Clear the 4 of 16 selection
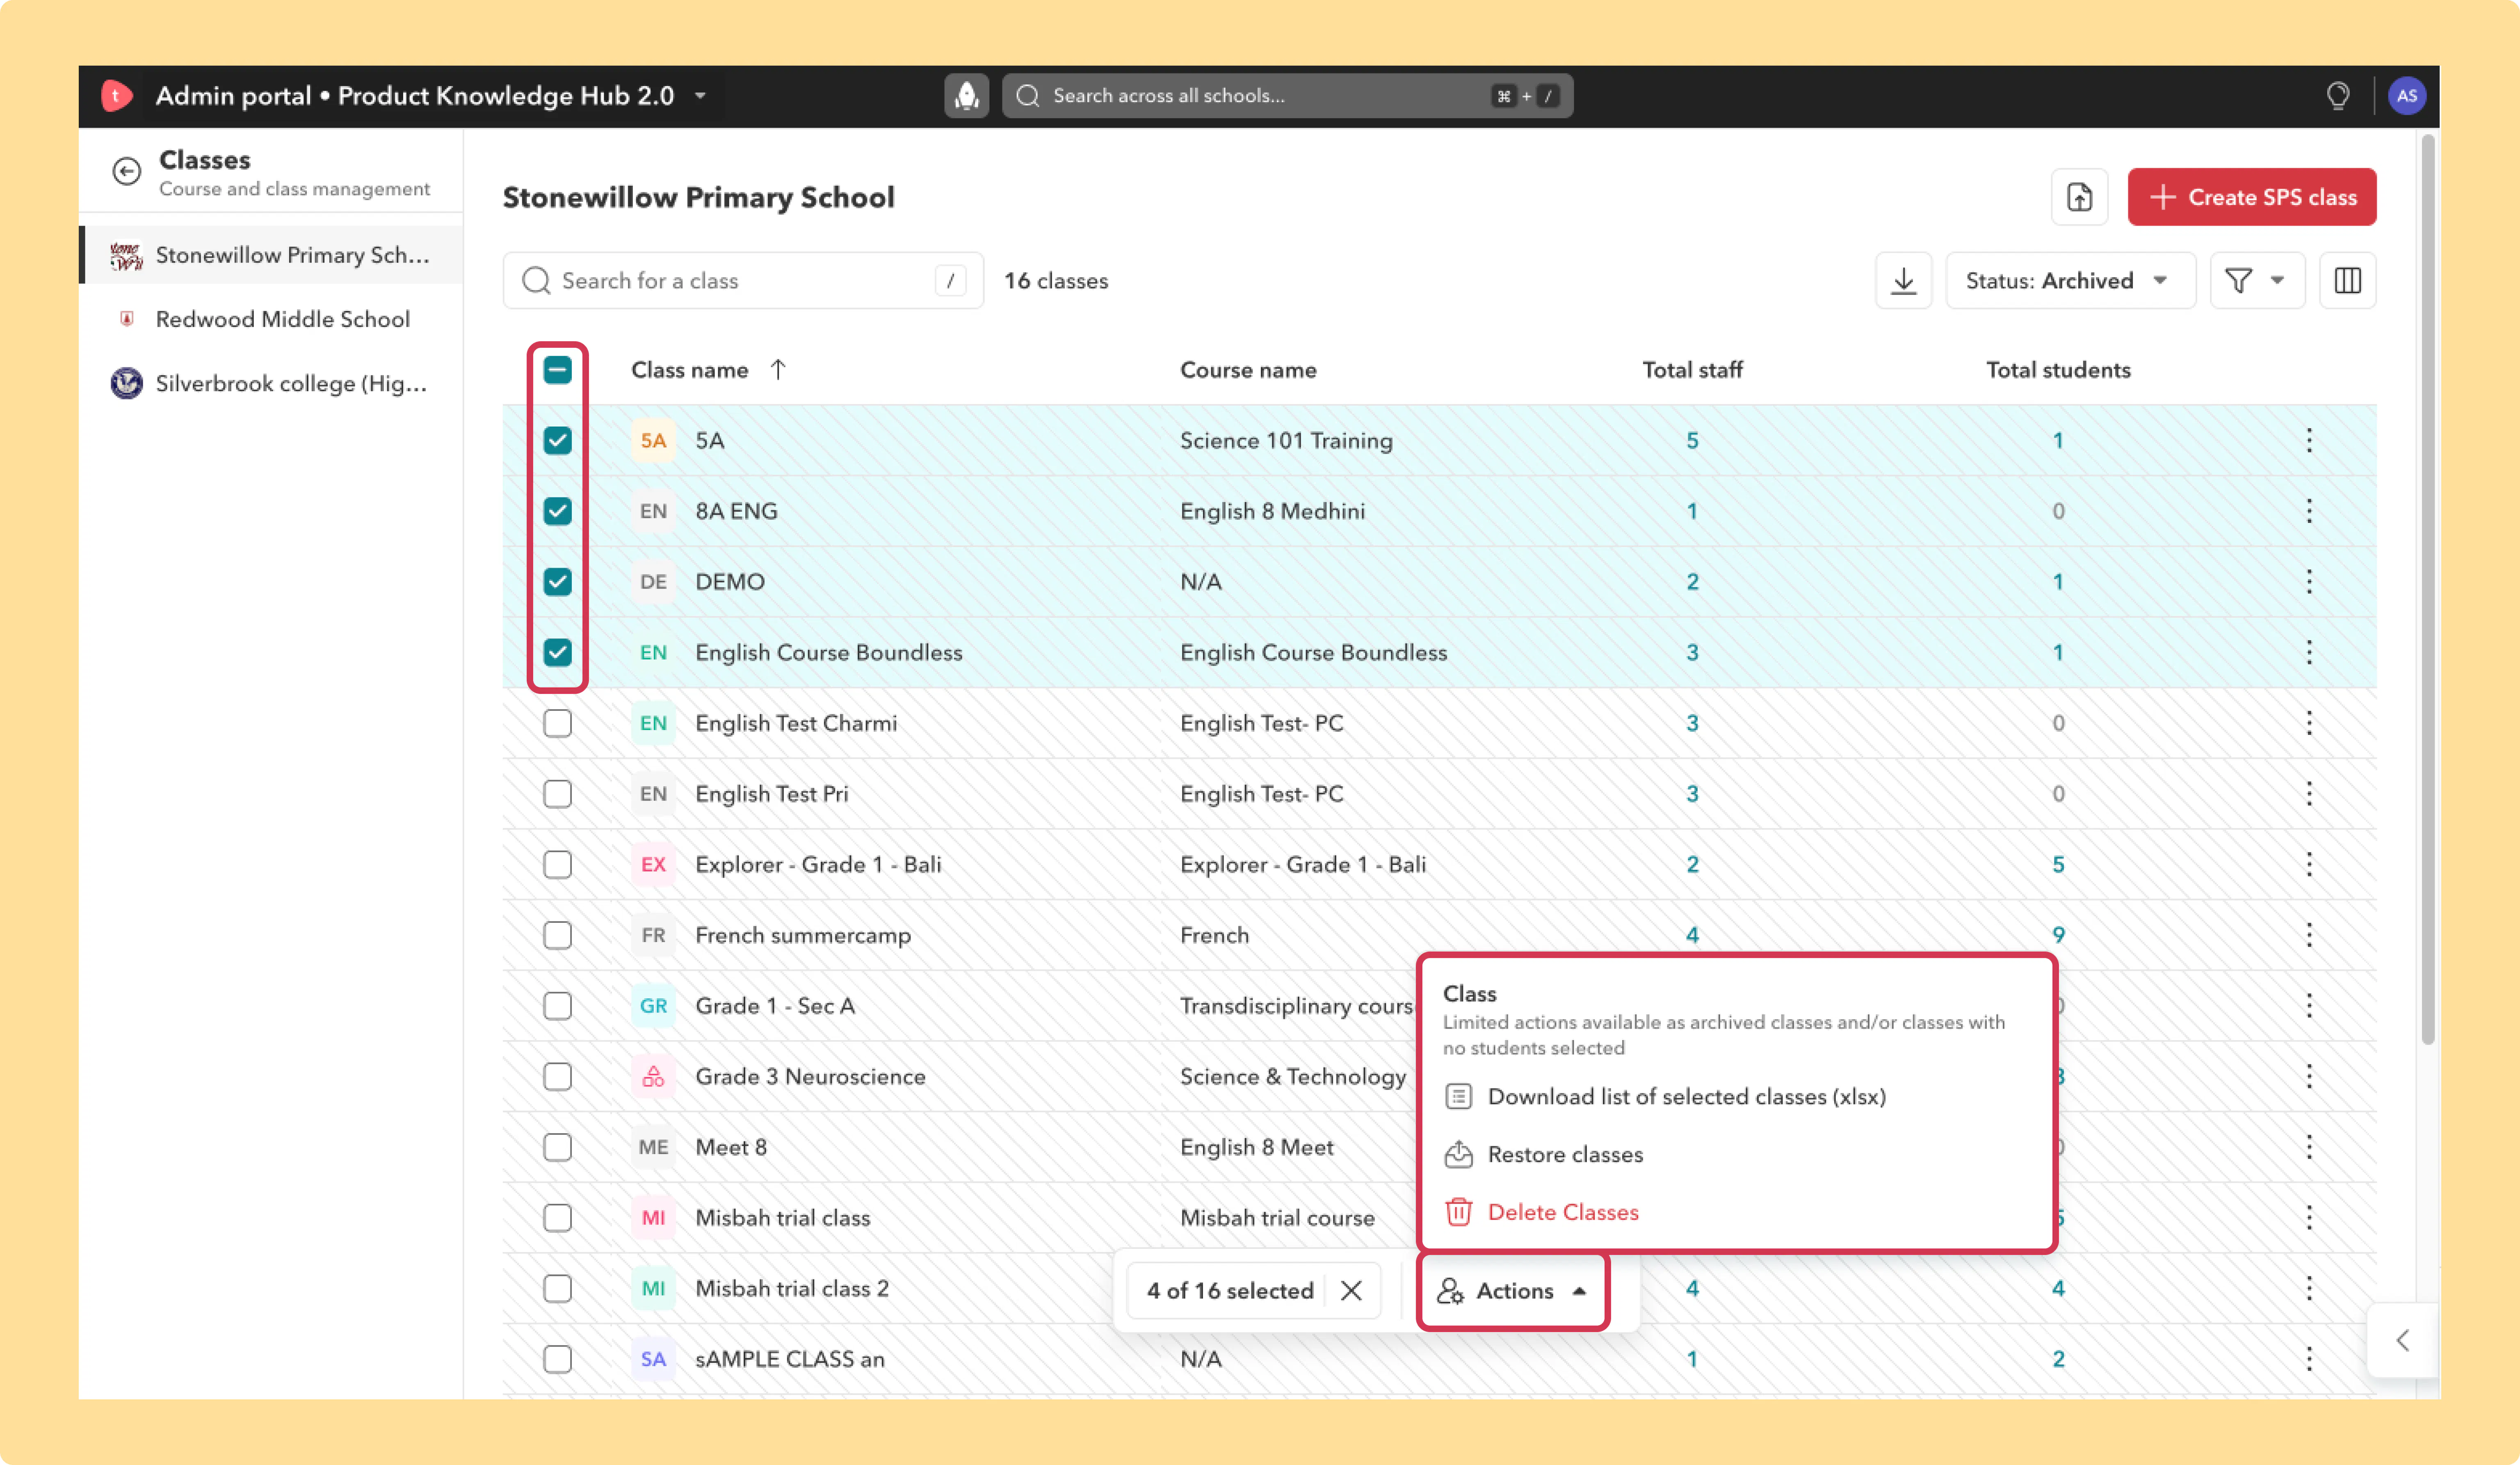This screenshot has width=2520, height=1465. tap(1351, 1291)
